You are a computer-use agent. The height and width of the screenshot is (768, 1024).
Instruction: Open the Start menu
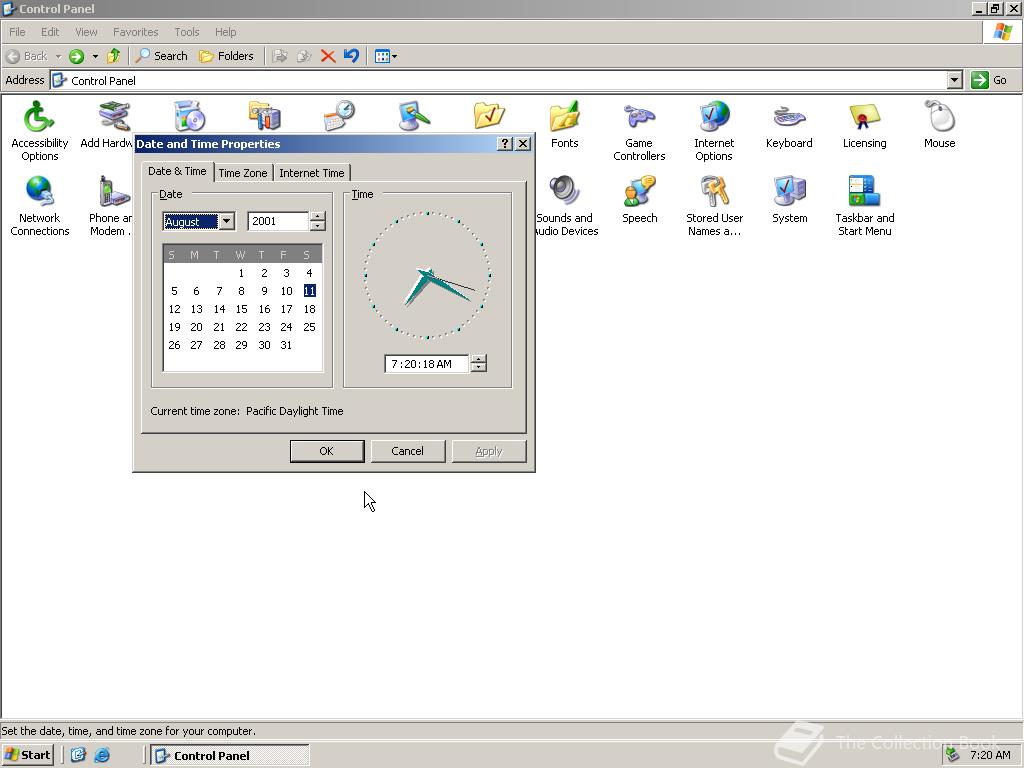tap(27, 755)
